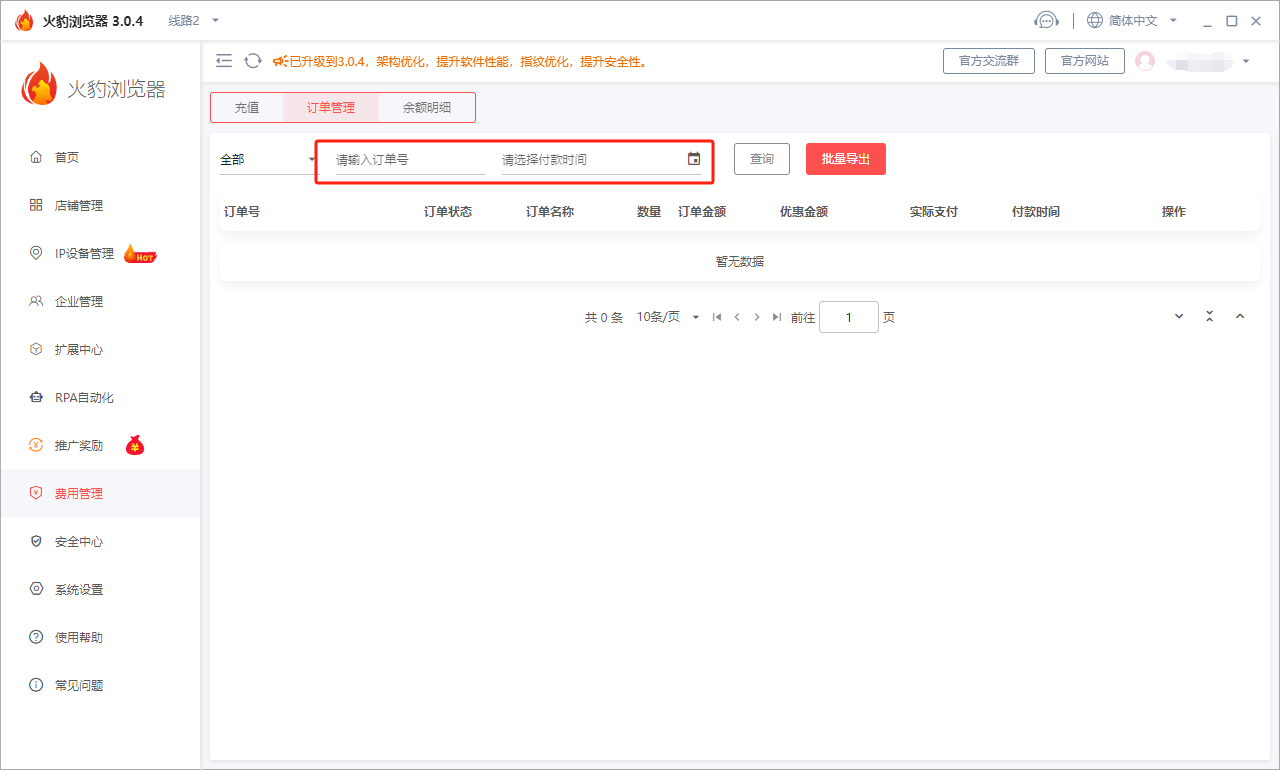
Task: Focus the 请输入订单号 input field
Action: pyautogui.click(x=410, y=159)
